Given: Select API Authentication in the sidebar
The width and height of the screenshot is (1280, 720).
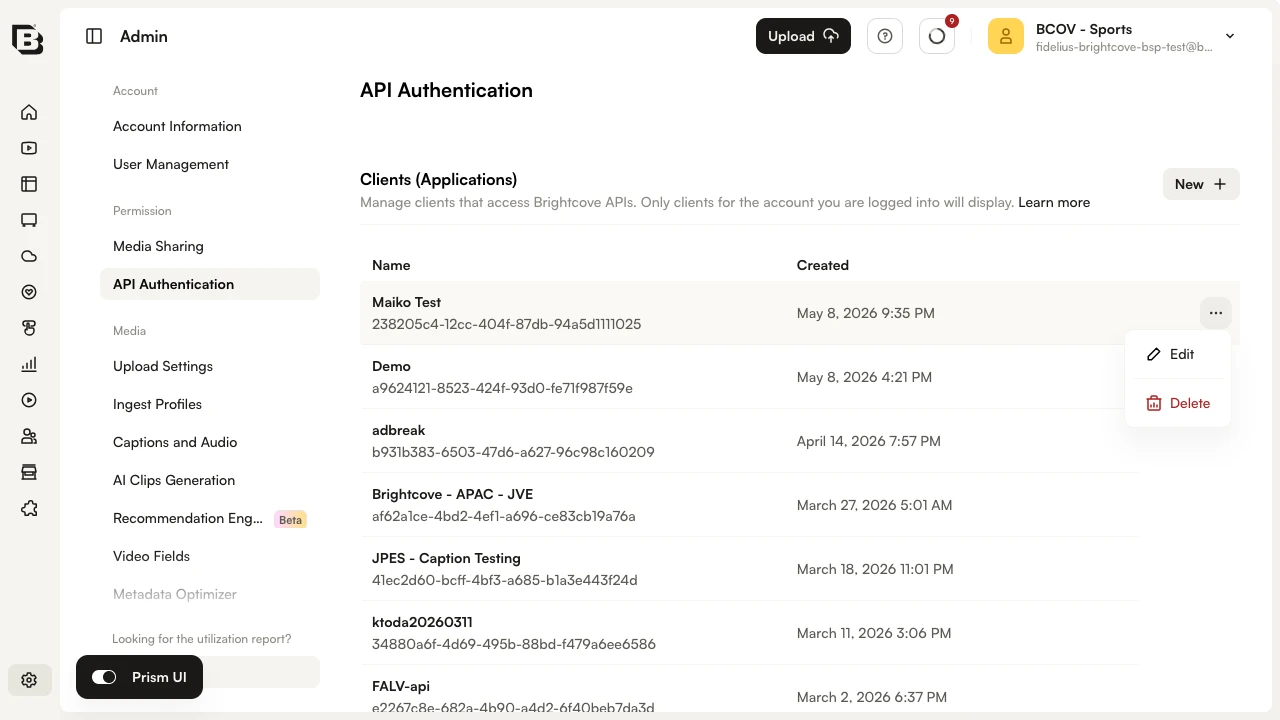Looking at the screenshot, I should click(210, 284).
